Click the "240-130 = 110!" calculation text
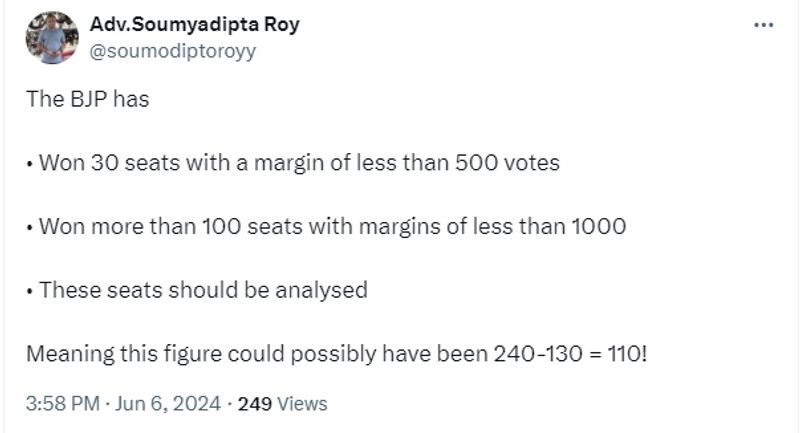This screenshot has height=433, width=800. (571, 354)
